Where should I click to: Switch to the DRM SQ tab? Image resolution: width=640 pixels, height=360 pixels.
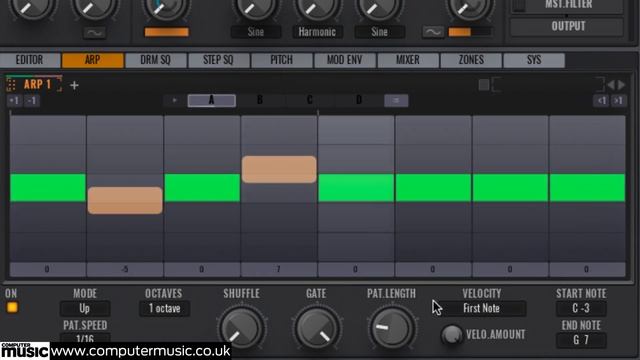pyautogui.click(x=156, y=60)
